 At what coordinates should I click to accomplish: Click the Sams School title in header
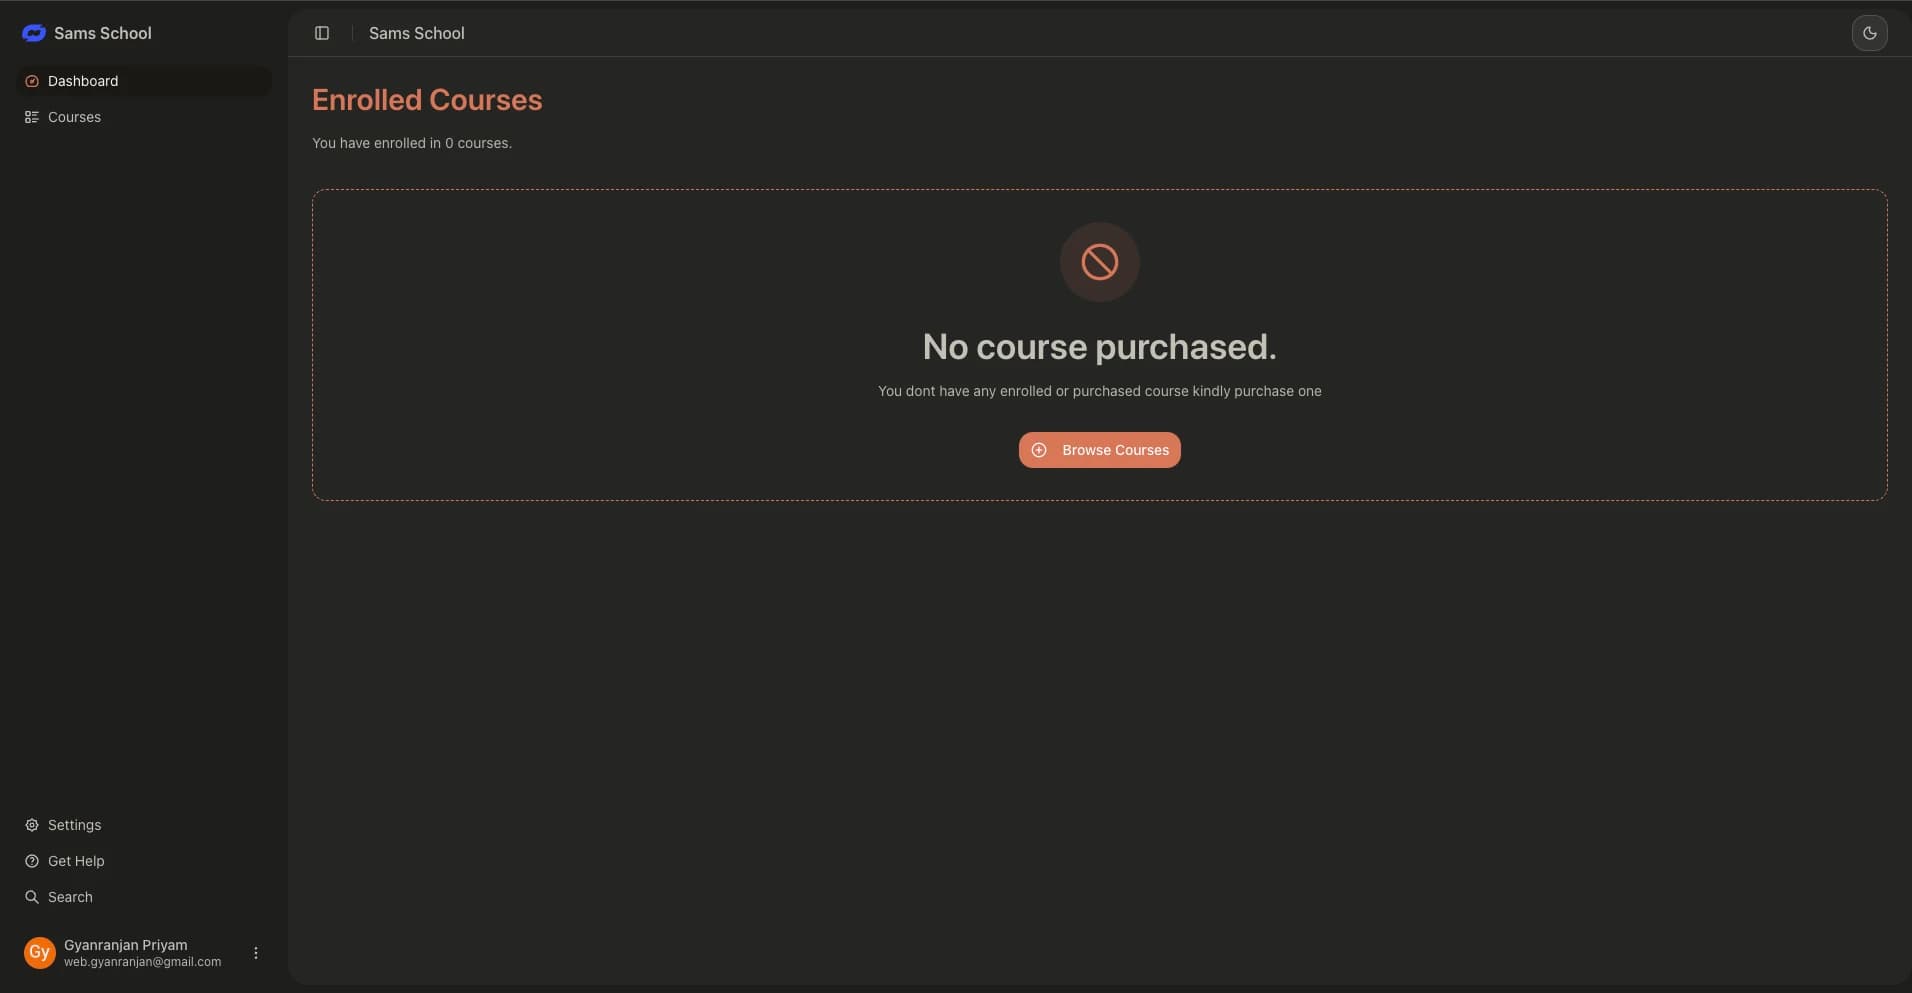[x=417, y=33]
